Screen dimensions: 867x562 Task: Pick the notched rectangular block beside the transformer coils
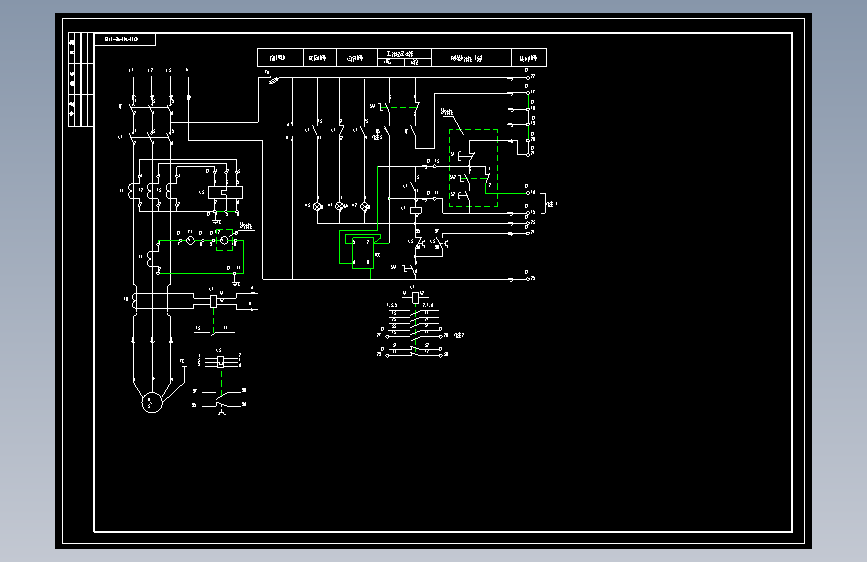coord(225,192)
